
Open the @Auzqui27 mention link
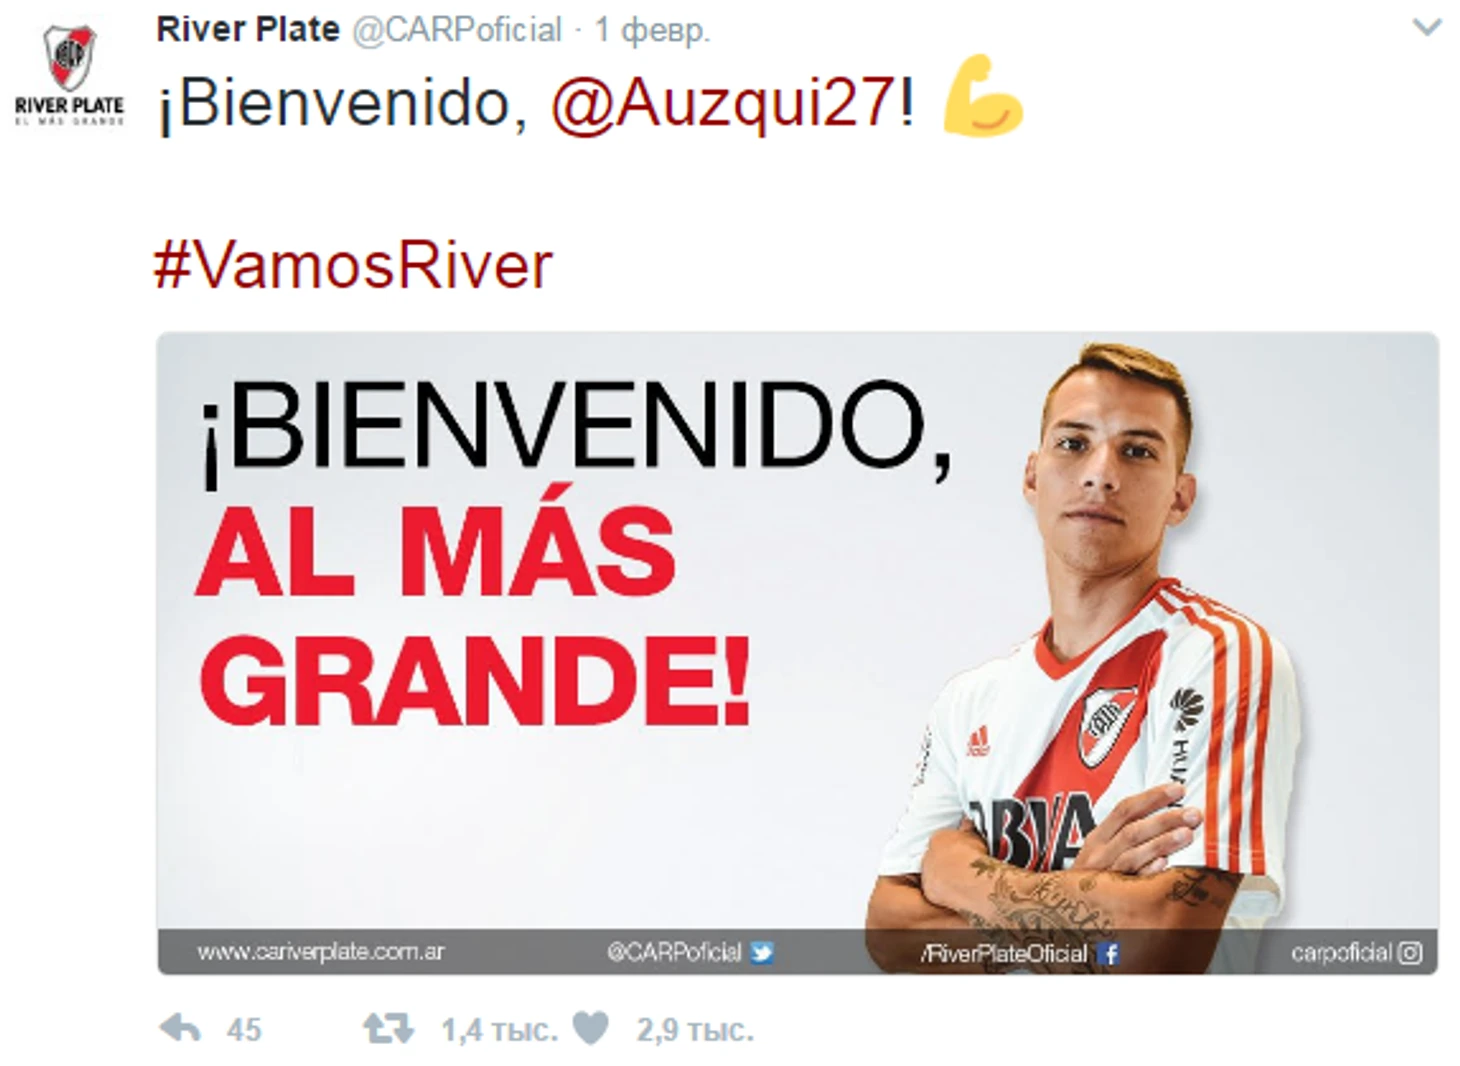(724, 102)
